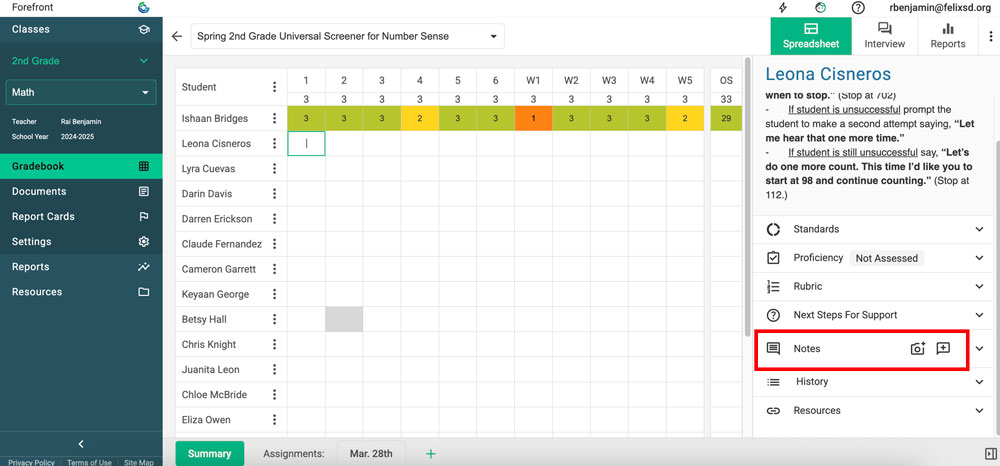Viewport: 1000px width, 466px height.
Task: Toggle the side panel icon at bottom right
Action: pyautogui.click(x=990, y=454)
